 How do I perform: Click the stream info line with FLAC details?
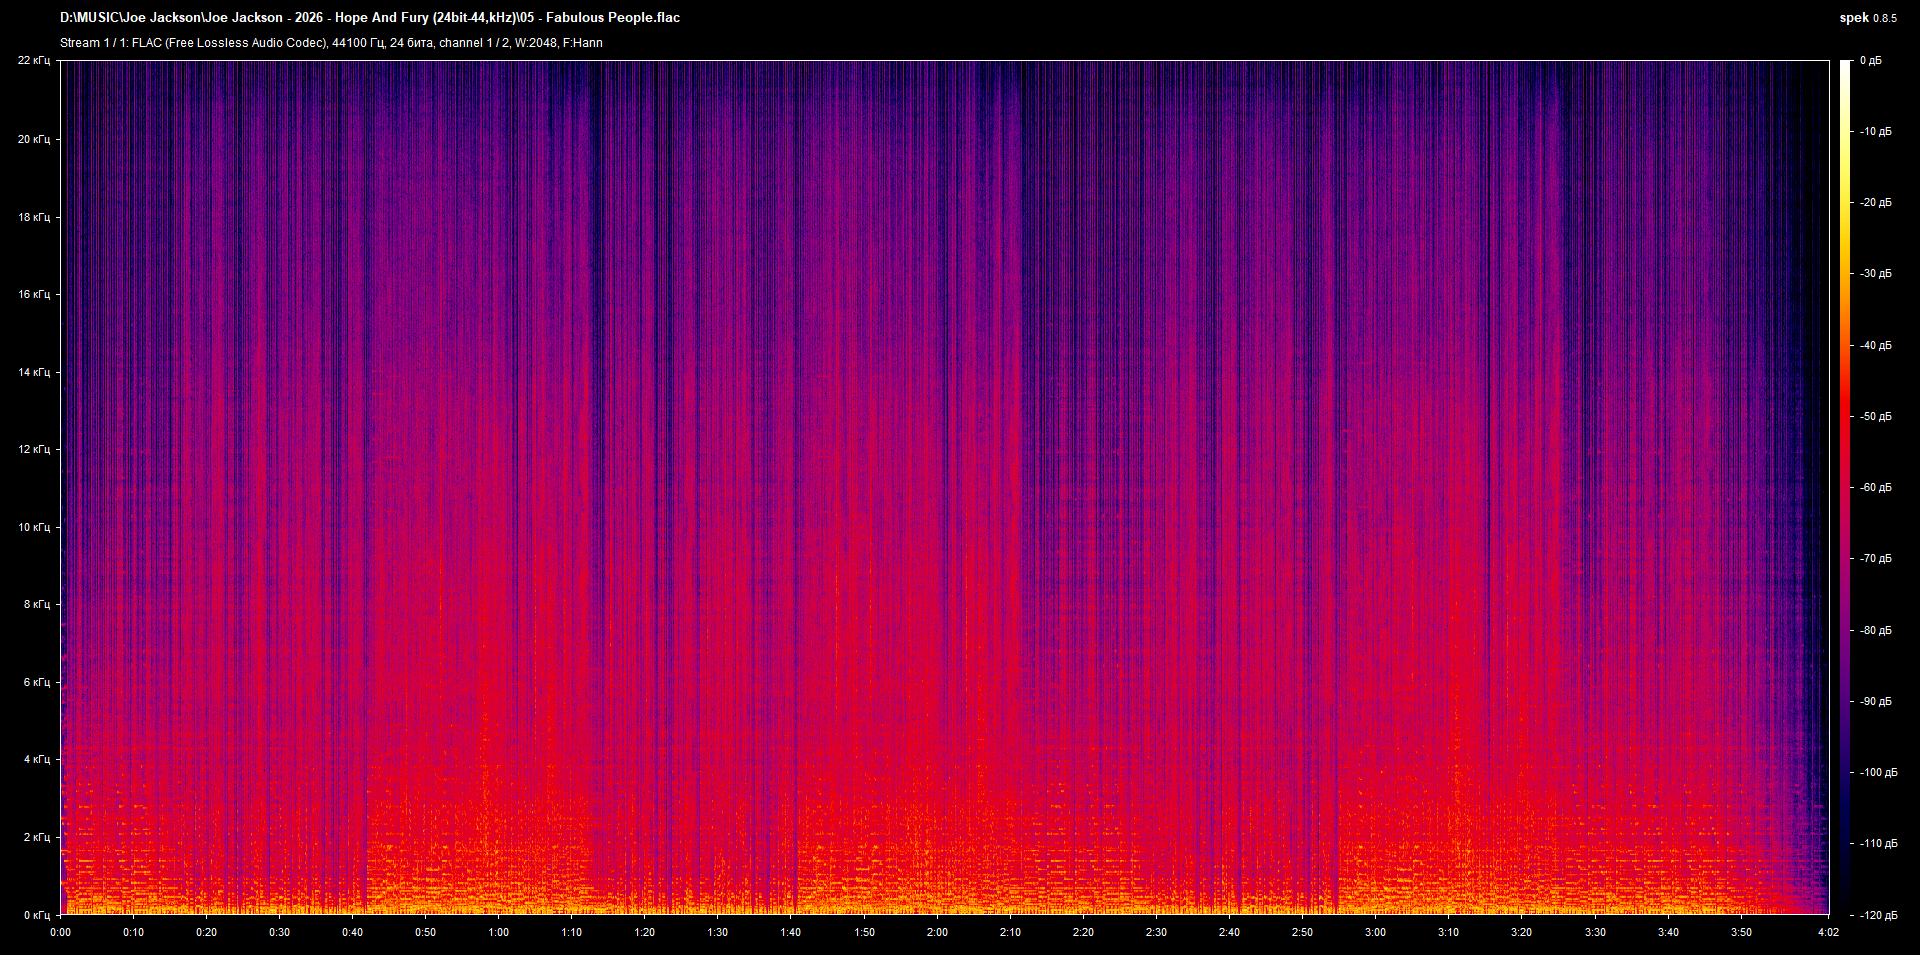[x=331, y=43]
